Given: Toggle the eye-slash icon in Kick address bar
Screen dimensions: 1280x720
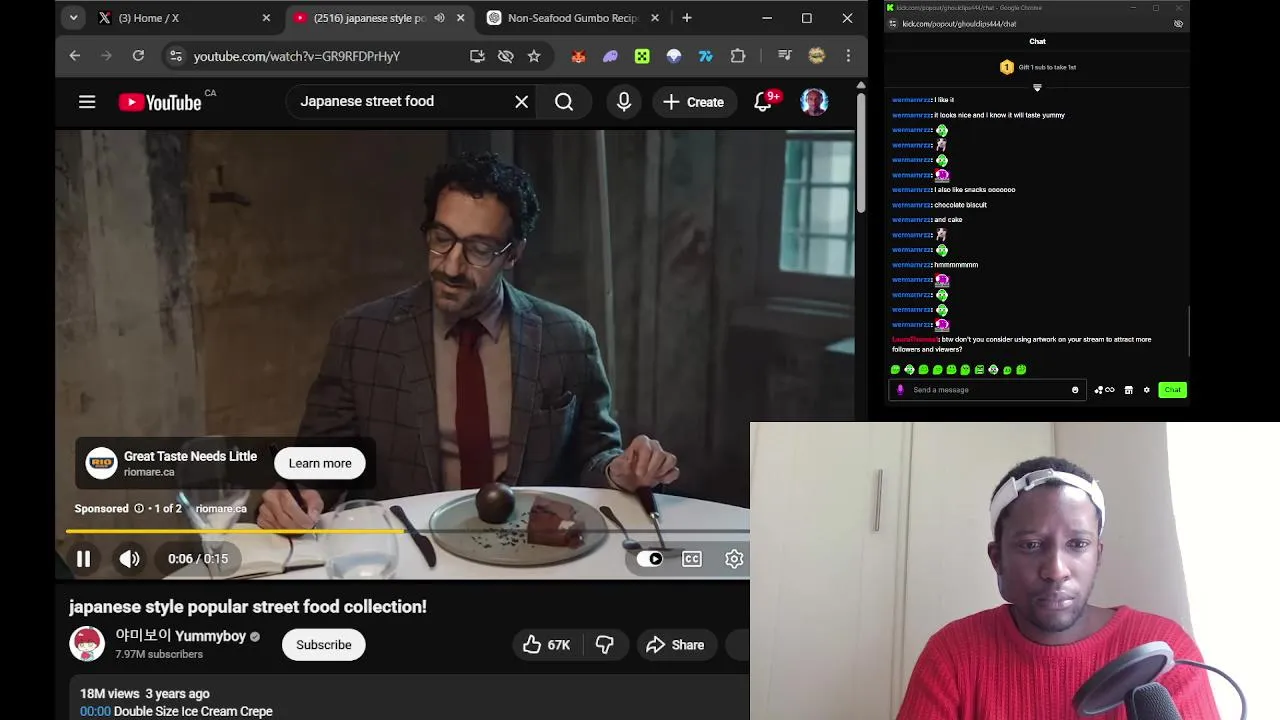Looking at the screenshot, I should (x=1178, y=24).
